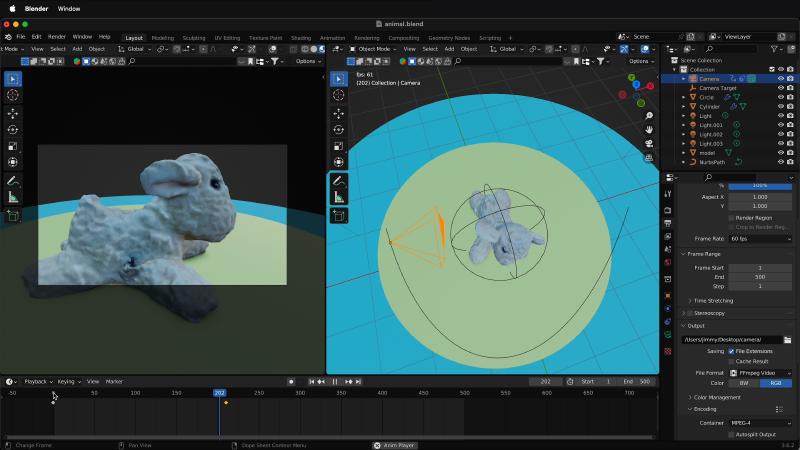Open the Keying menu in timeline
The height and width of the screenshot is (450, 800).
[68, 382]
